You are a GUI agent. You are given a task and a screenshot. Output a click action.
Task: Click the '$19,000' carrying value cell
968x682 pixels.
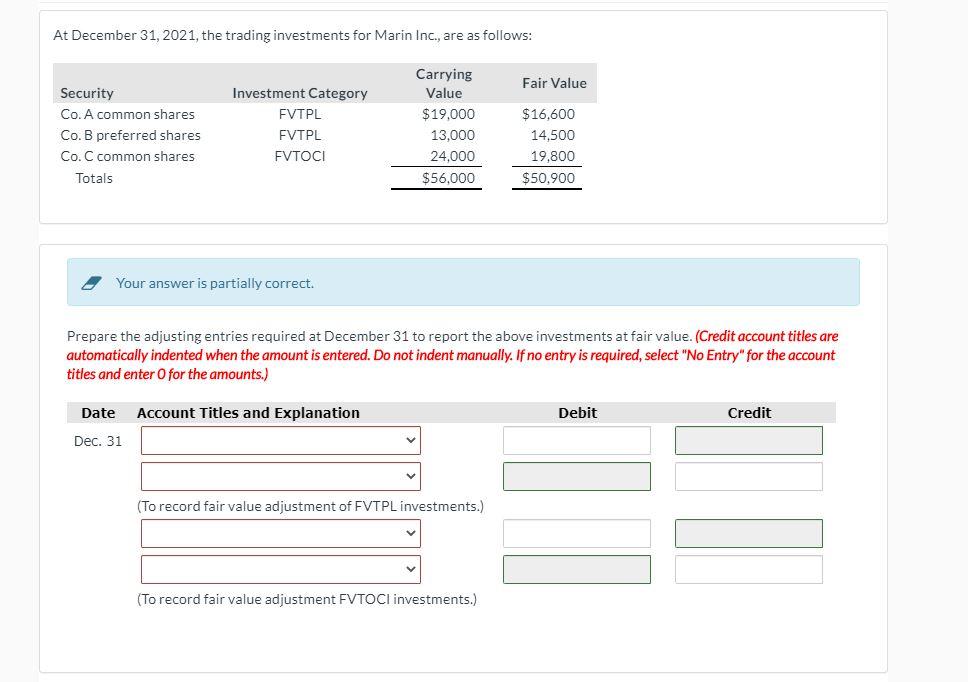pyautogui.click(x=448, y=114)
